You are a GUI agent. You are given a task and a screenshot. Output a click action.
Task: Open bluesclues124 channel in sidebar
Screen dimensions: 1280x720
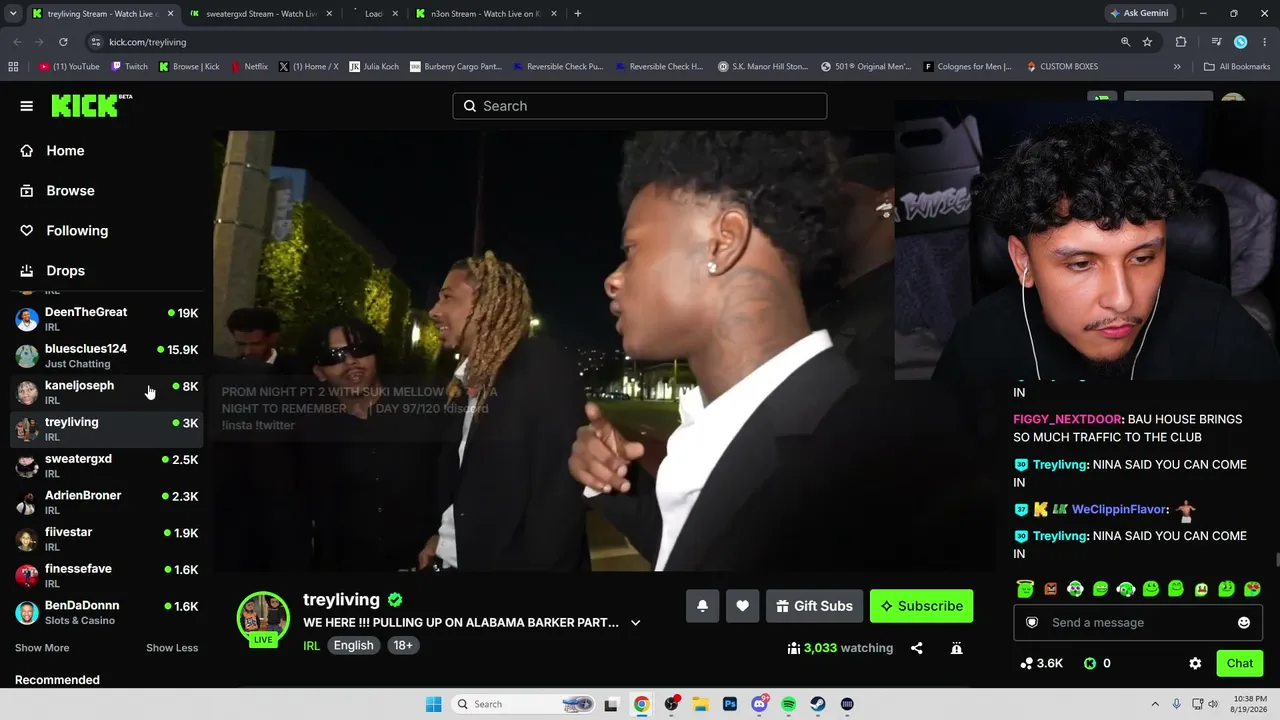click(x=106, y=356)
